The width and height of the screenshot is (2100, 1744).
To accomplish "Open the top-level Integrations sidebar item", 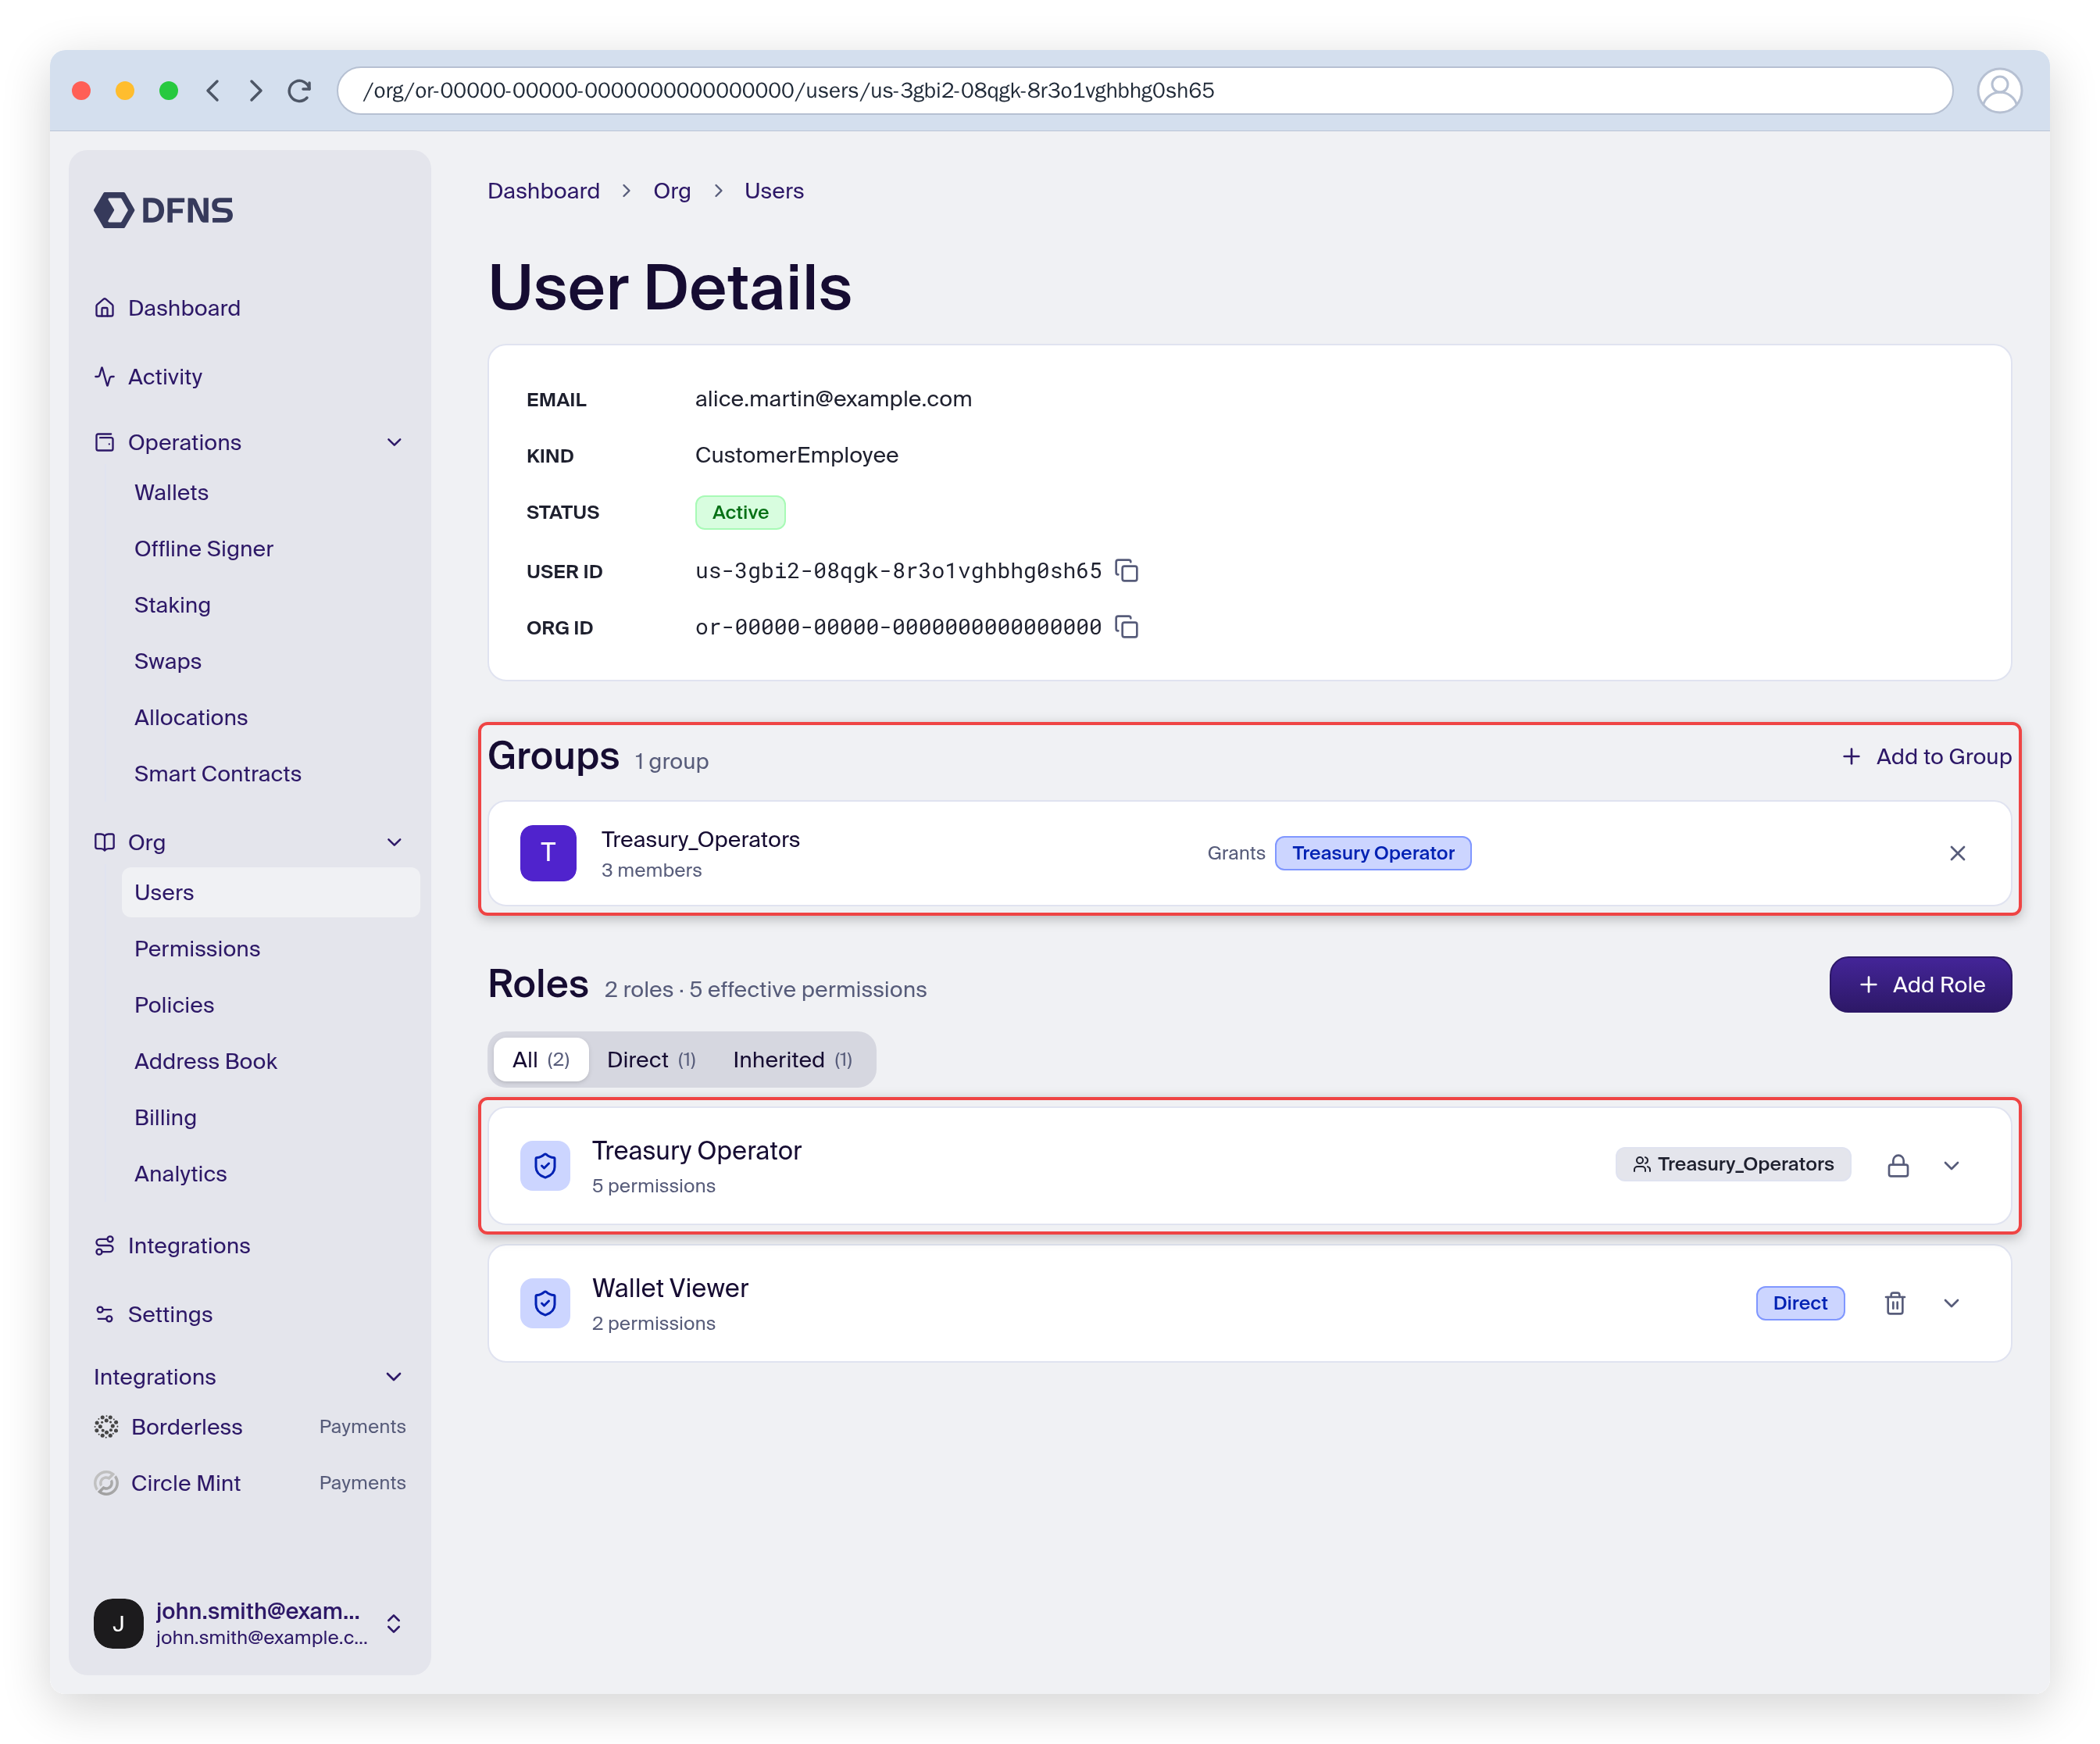I will point(173,1246).
